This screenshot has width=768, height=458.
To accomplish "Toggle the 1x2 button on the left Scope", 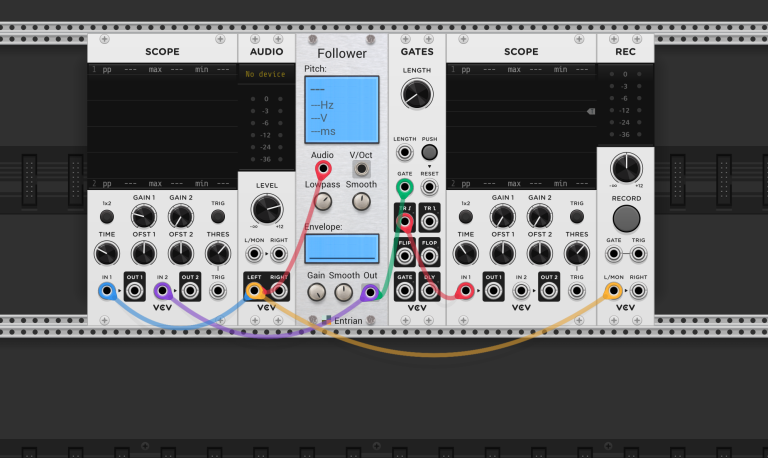I will pos(107,217).
